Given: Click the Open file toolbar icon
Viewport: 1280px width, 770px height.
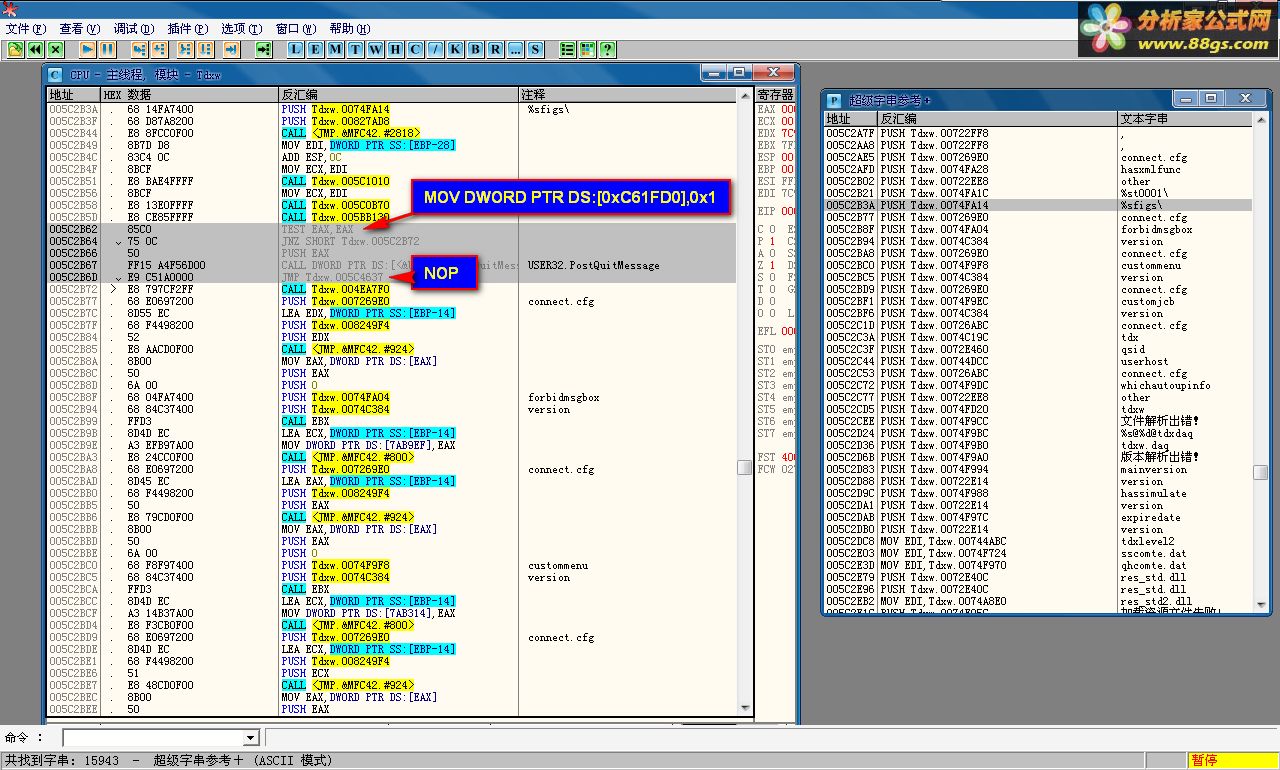Looking at the screenshot, I should click(15, 49).
